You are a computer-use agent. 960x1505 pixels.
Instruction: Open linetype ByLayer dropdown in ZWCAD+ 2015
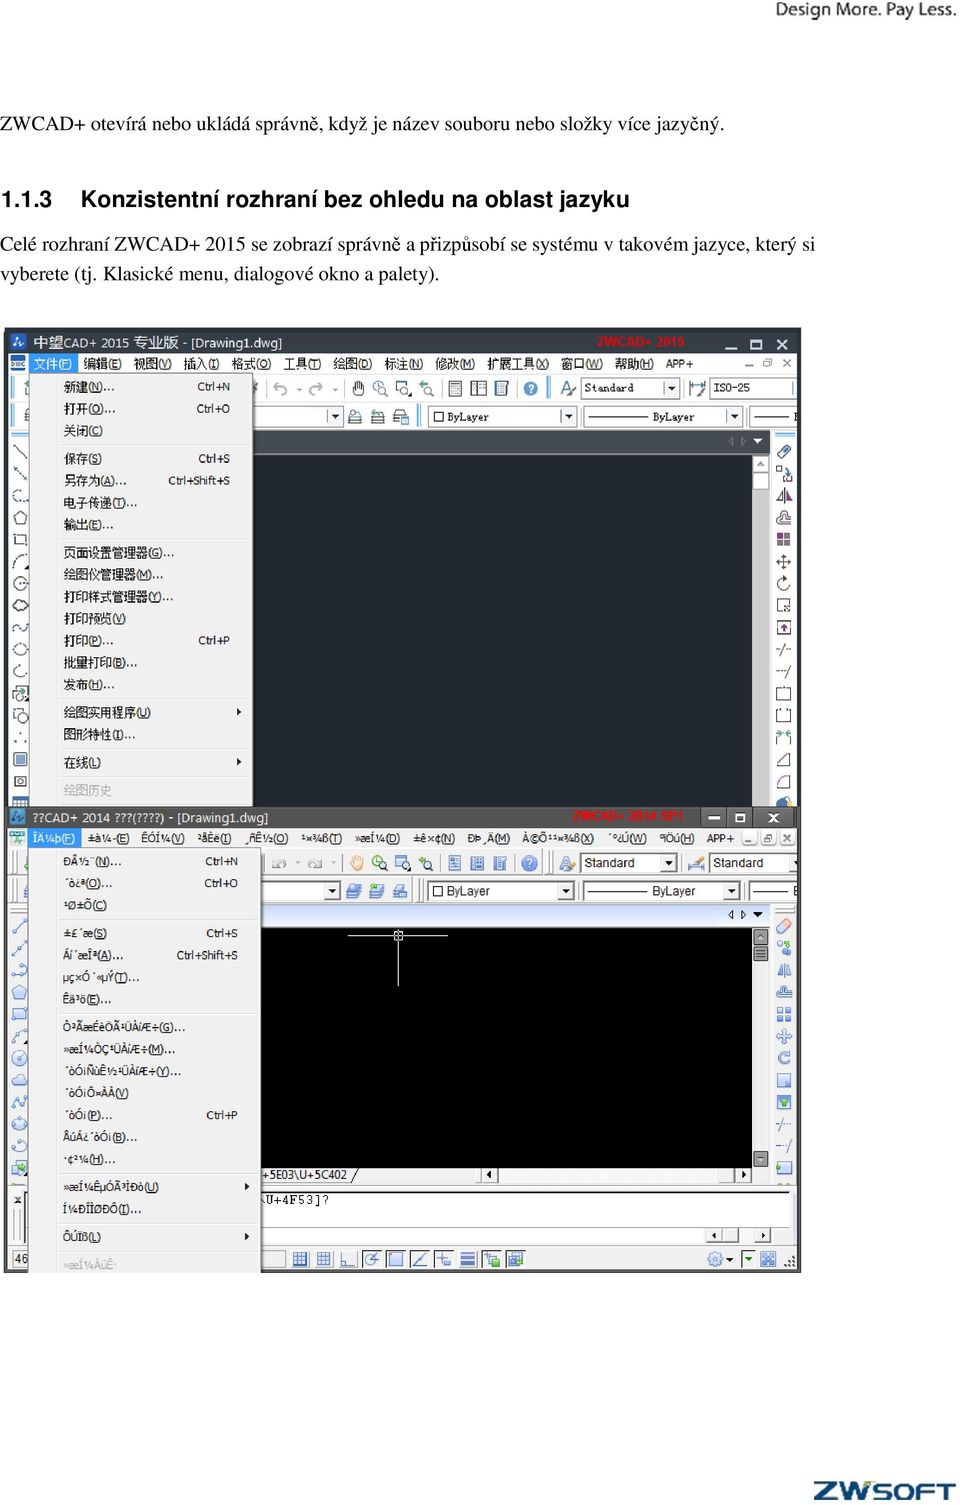pyautogui.click(x=734, y=416)
